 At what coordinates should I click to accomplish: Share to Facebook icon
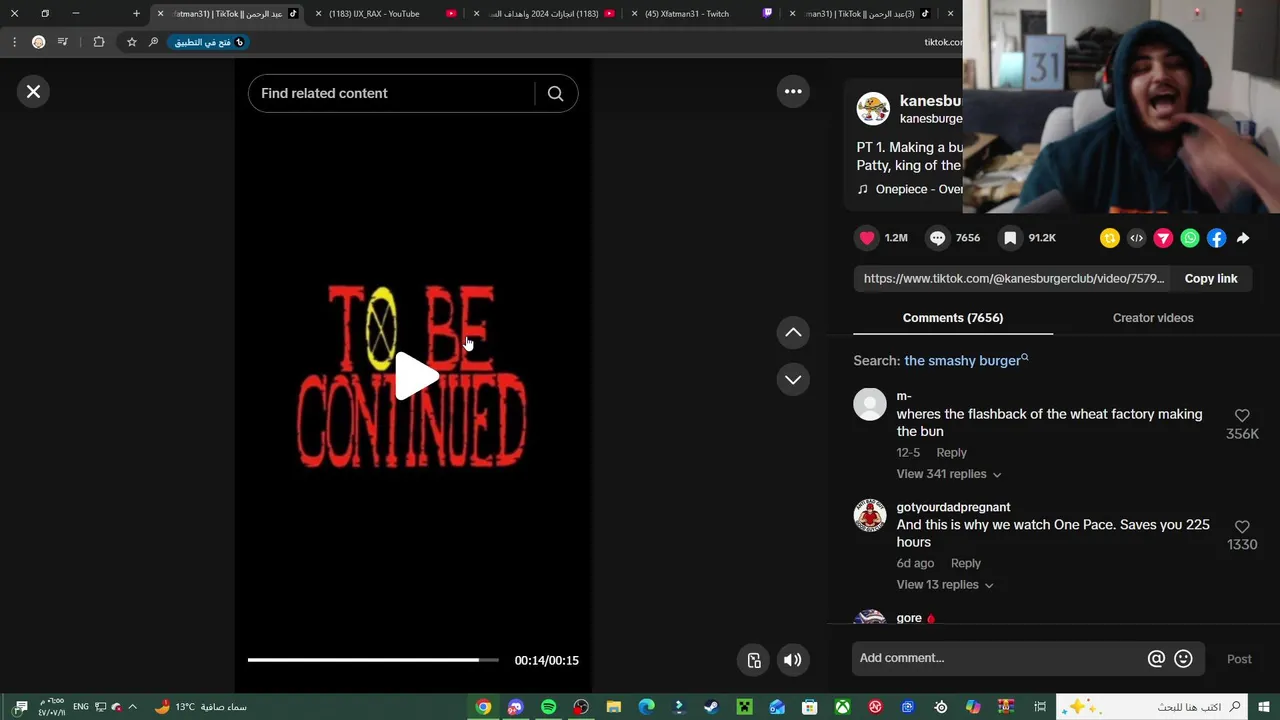click(1216, 238)
